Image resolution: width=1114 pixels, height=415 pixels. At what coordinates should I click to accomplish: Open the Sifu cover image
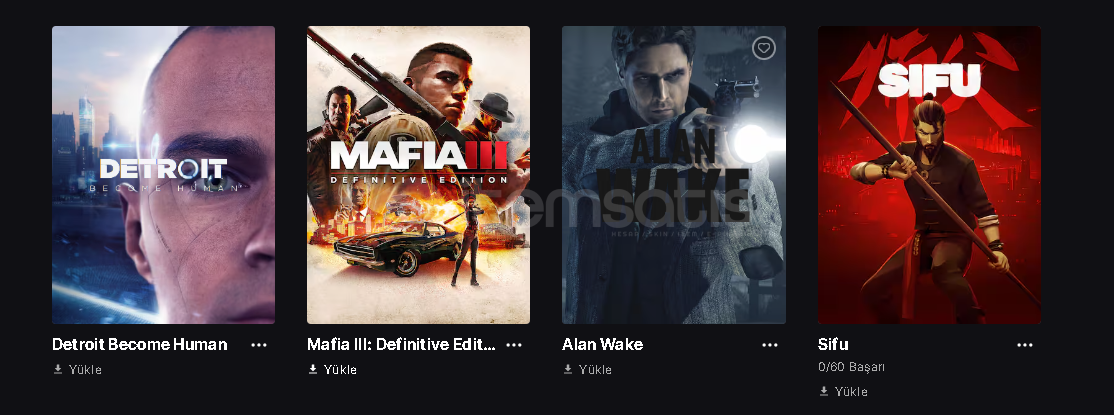[929, 175]
